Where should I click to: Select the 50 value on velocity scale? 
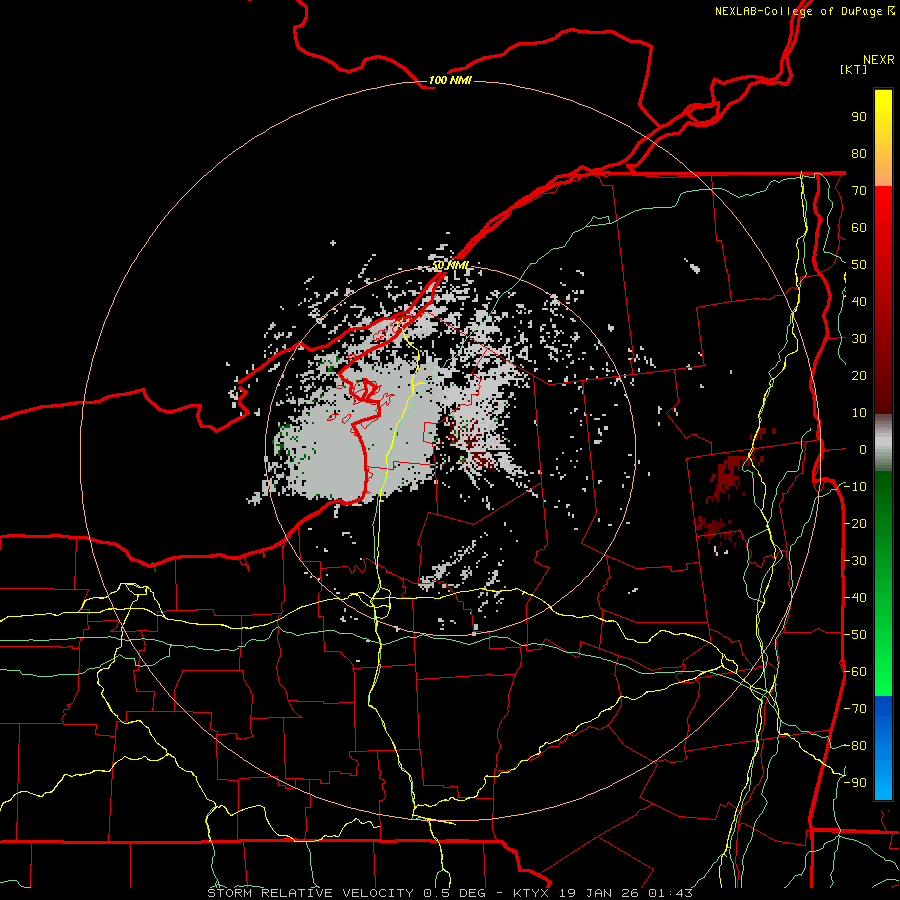859,265
